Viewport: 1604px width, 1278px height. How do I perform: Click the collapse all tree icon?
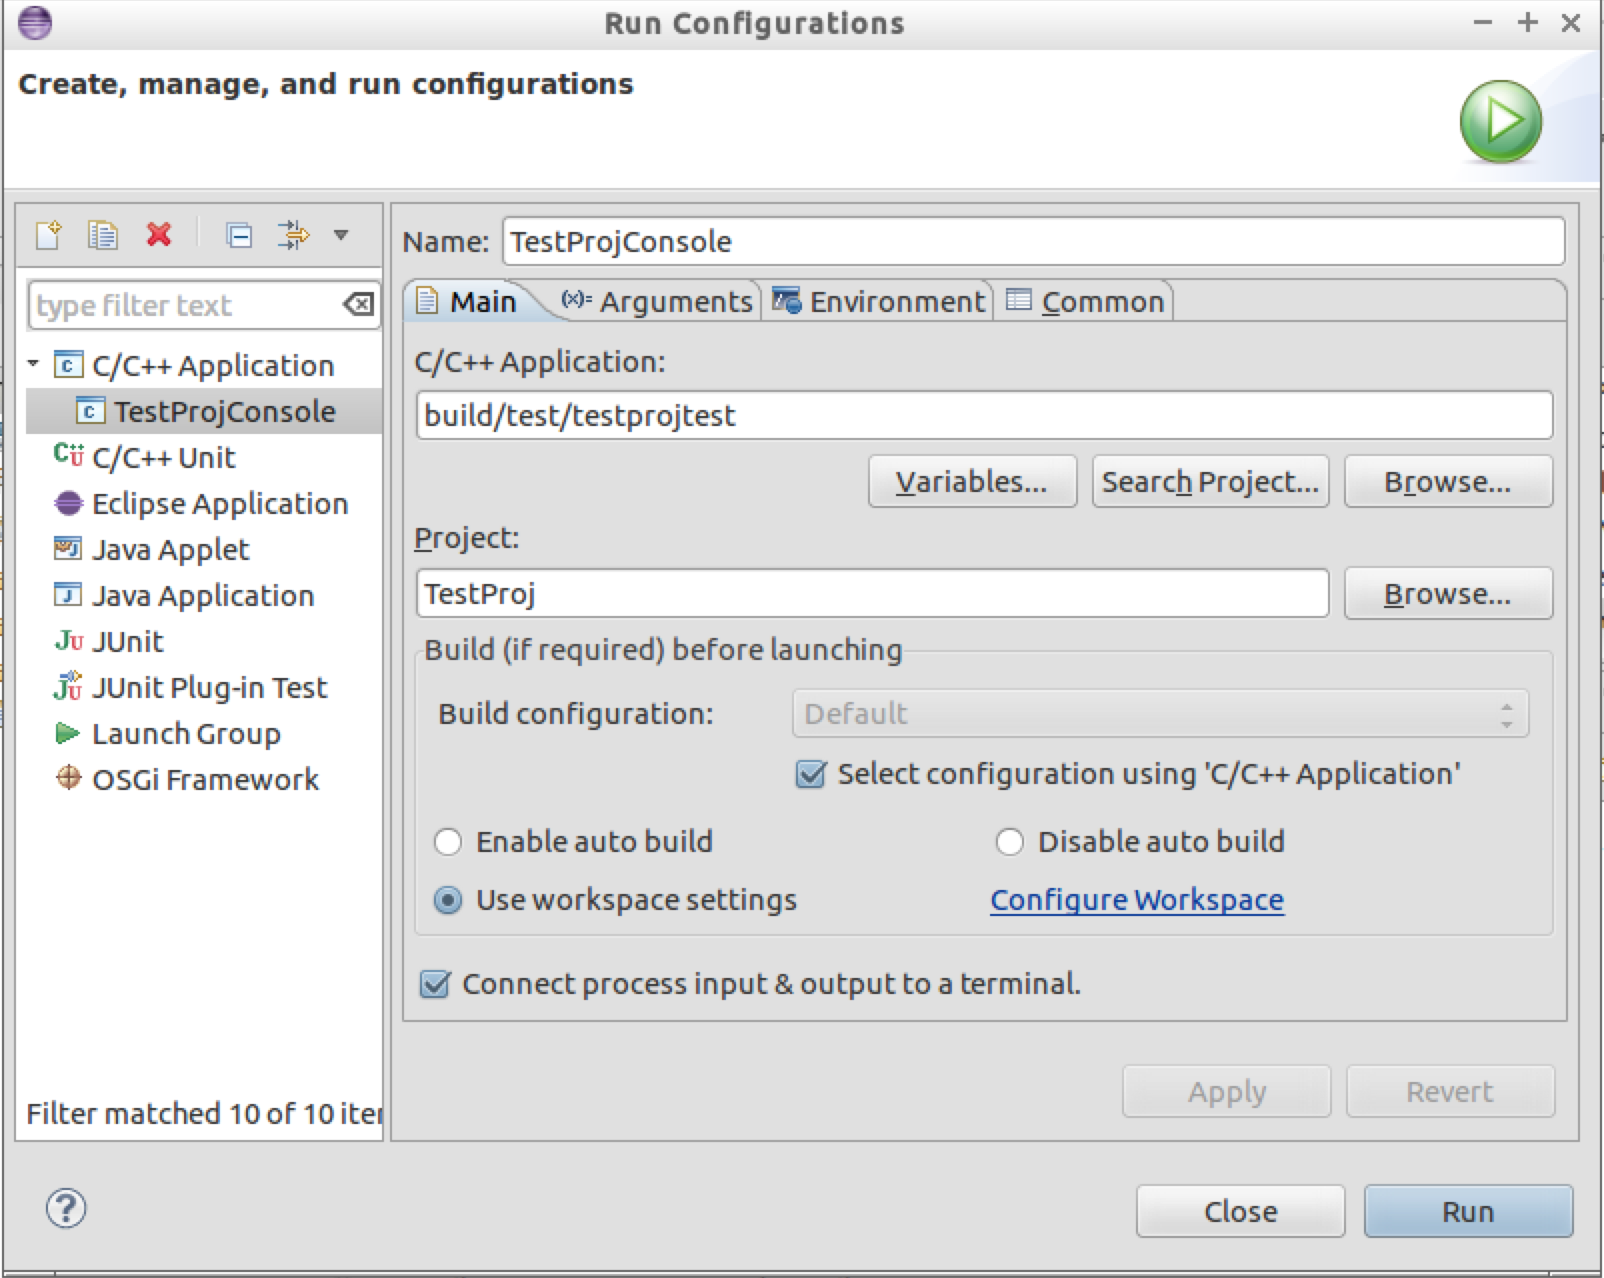(239, 235)
